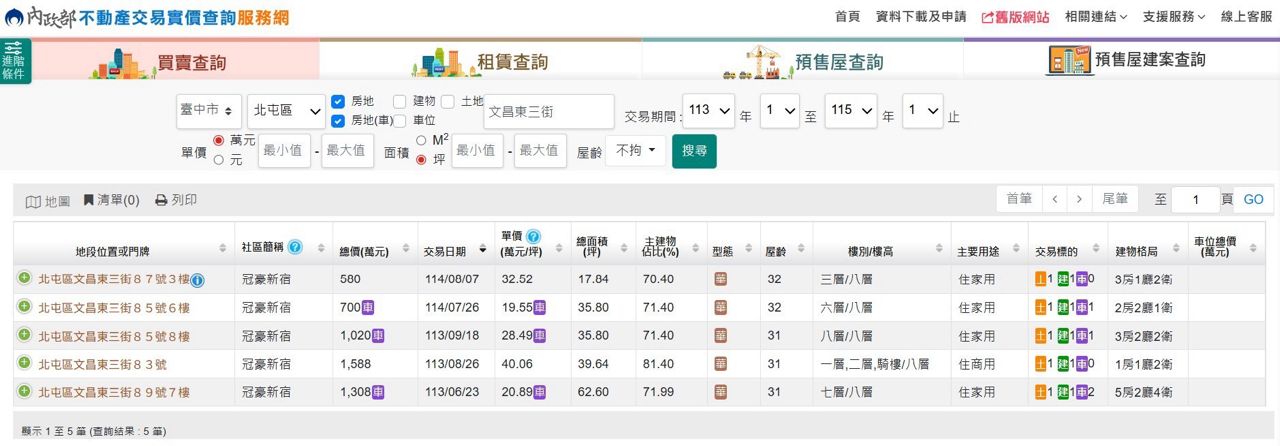
Task: Switch to 租賃查詢 tab
Action: [x=480, y=62]
